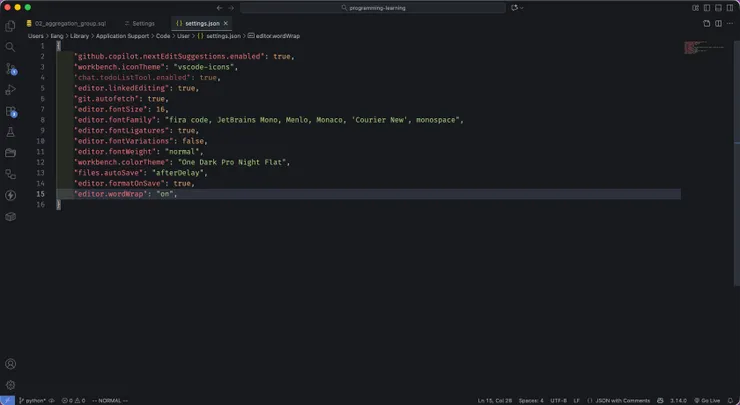
Task: Open the cube-shaped icon in activity bar
Action: tap(10, 217)
